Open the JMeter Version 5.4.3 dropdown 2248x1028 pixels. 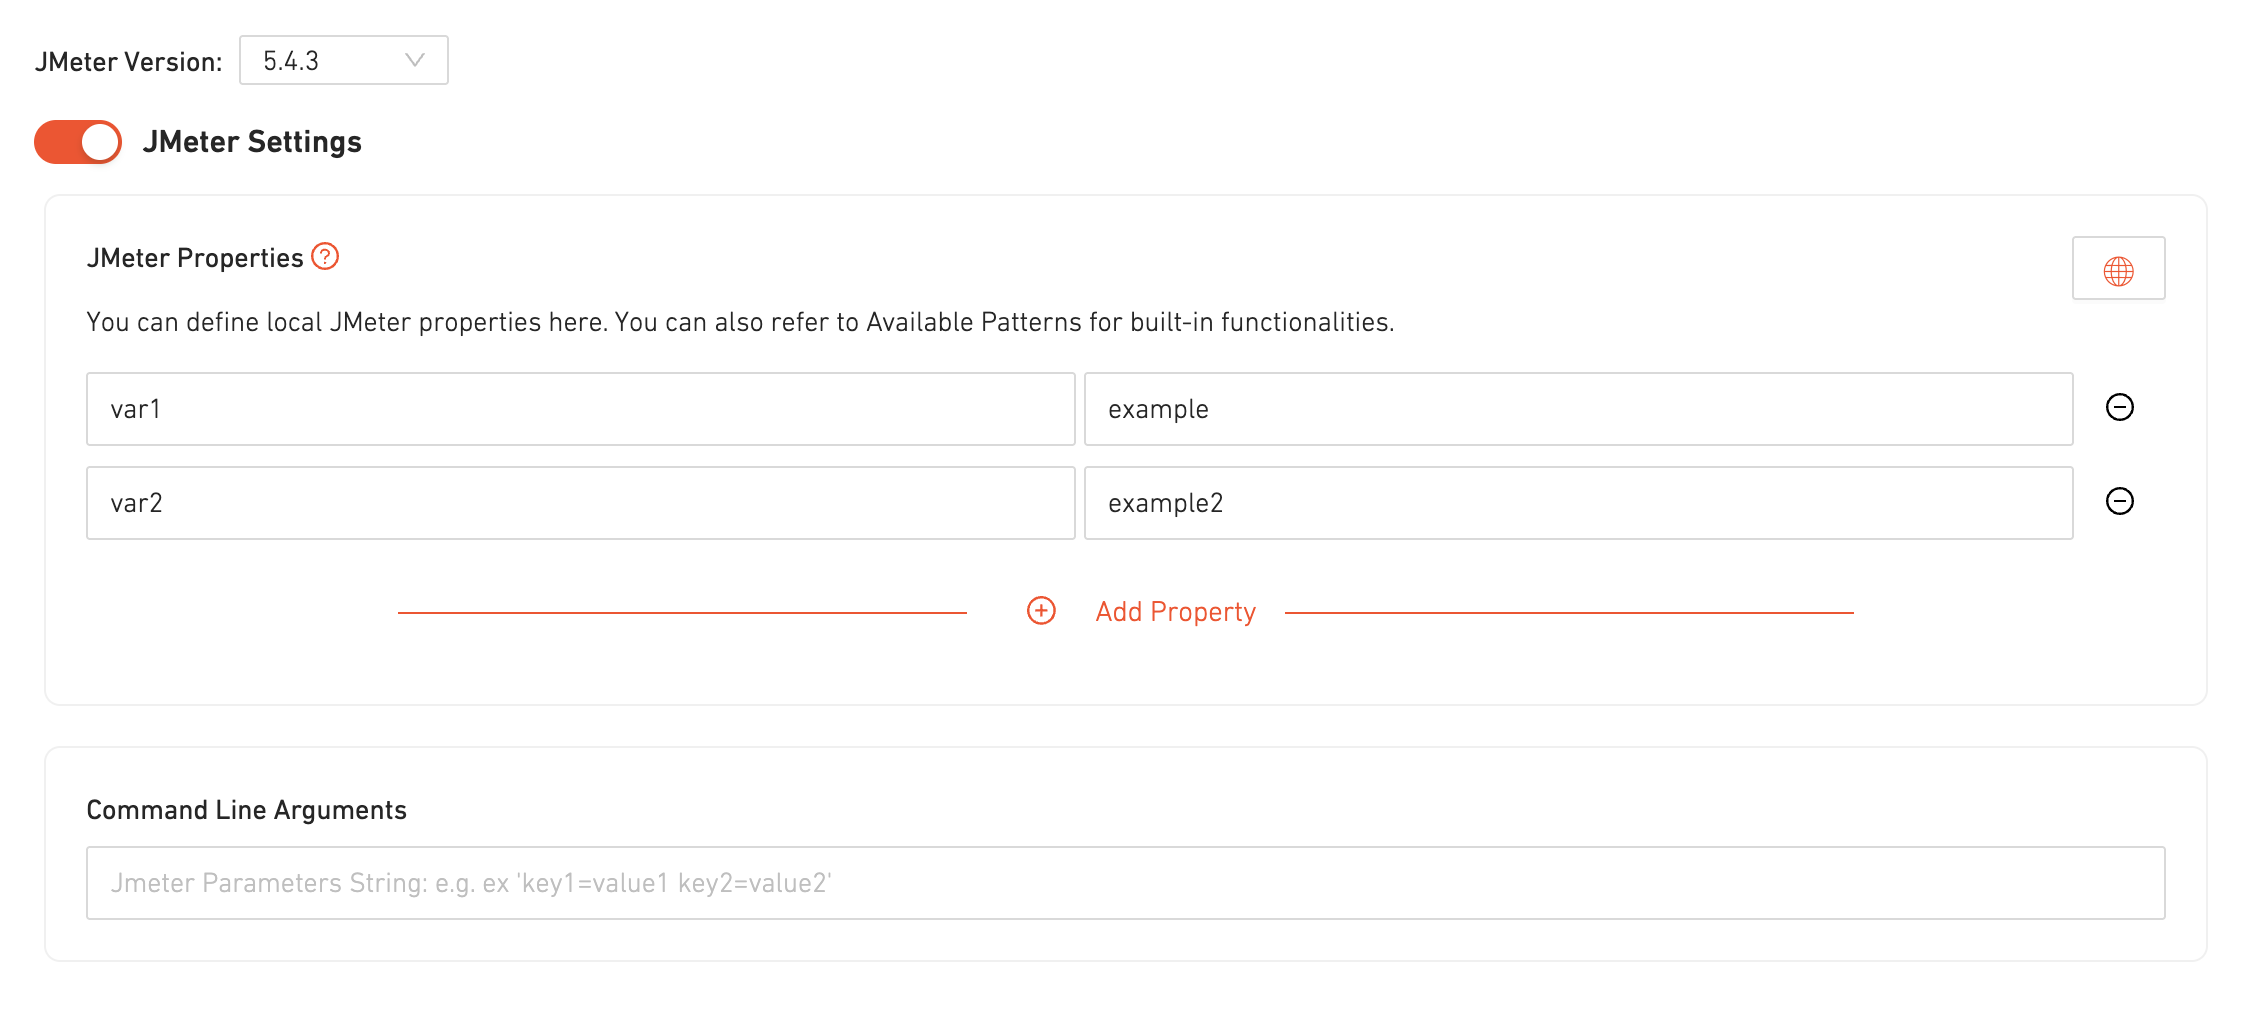click(x=342, y=61)
